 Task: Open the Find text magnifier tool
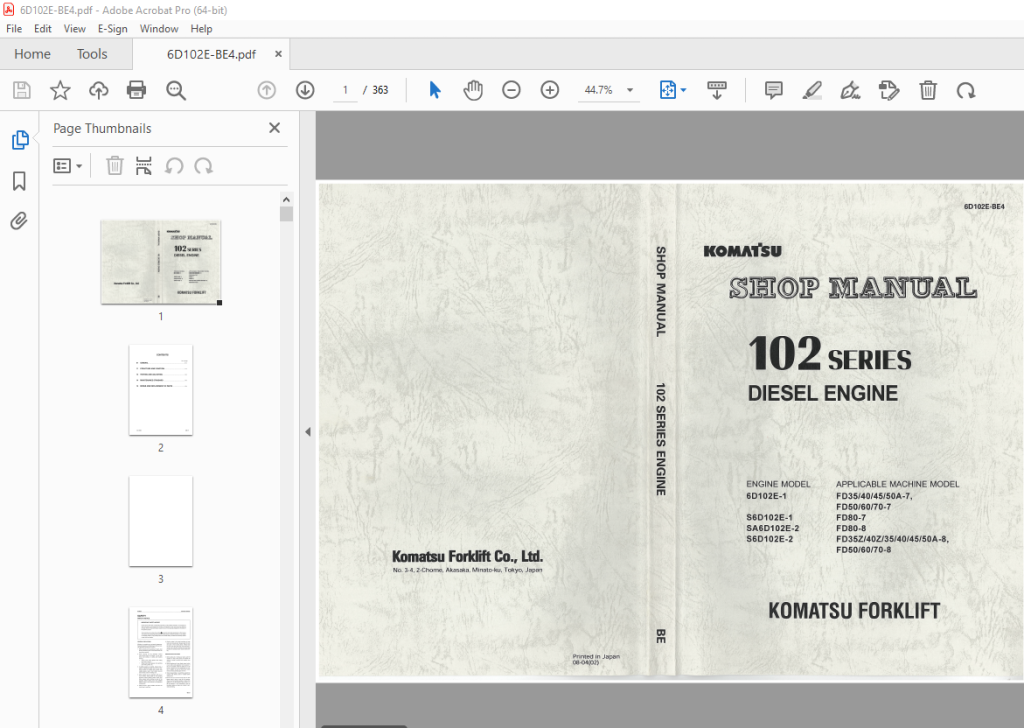click(x=176, y=90)
